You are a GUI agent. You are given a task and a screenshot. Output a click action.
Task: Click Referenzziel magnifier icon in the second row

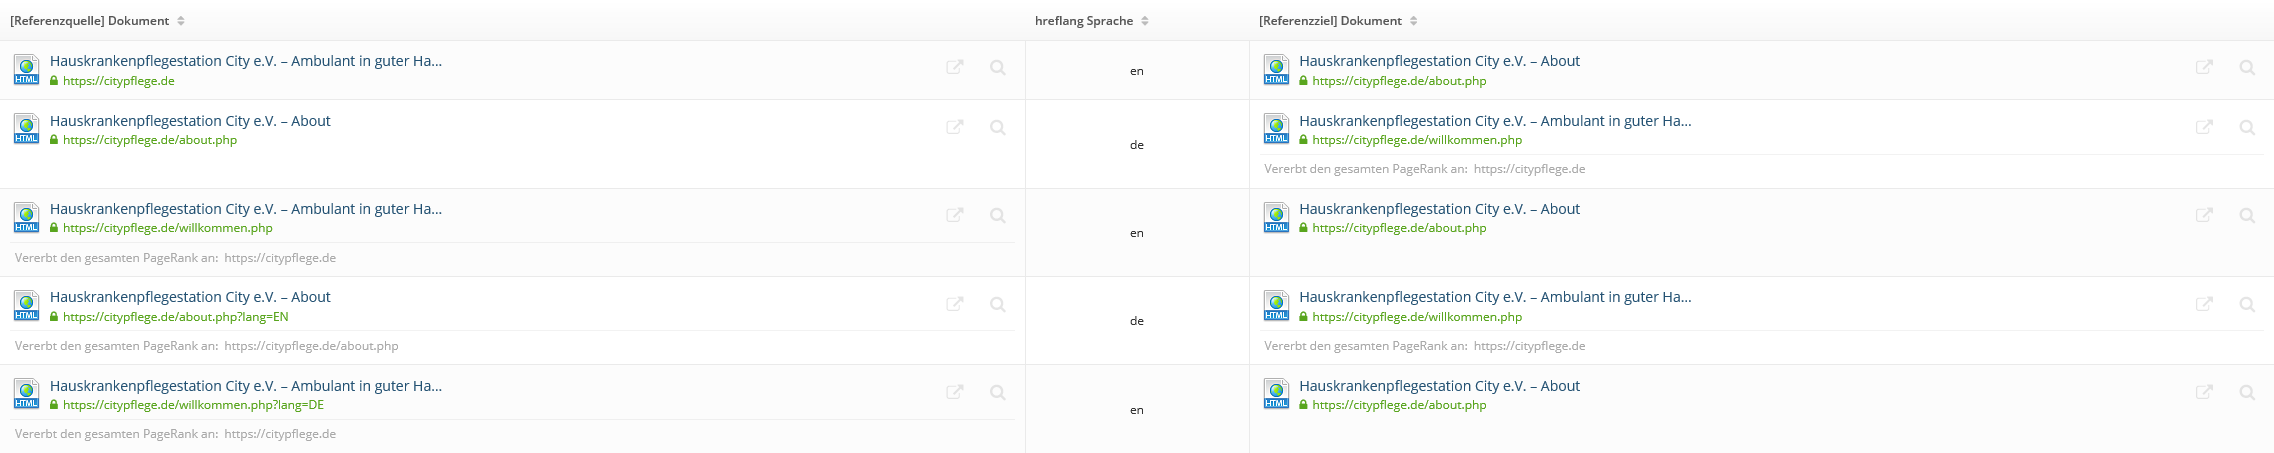click(2247, 127)
